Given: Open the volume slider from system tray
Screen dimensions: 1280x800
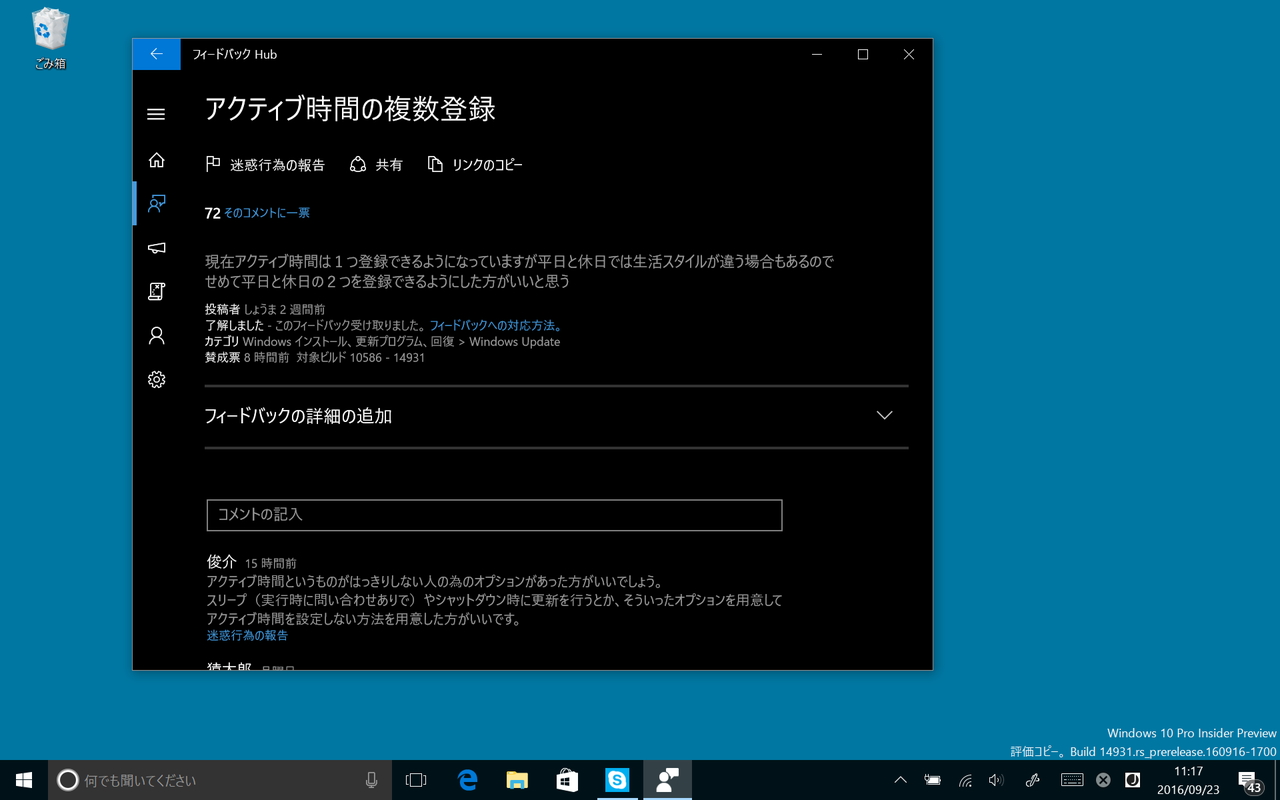Looking at the screenshot, I should [995, 780].
